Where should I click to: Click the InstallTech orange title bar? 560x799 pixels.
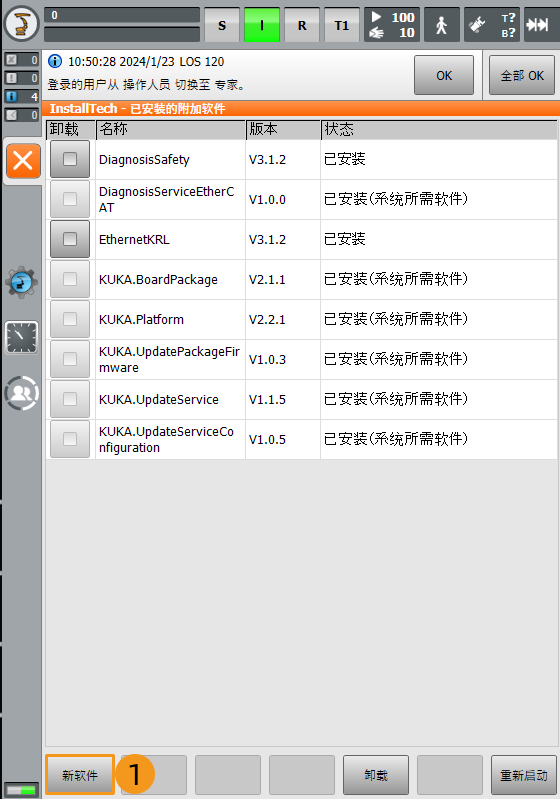[301, 109]
